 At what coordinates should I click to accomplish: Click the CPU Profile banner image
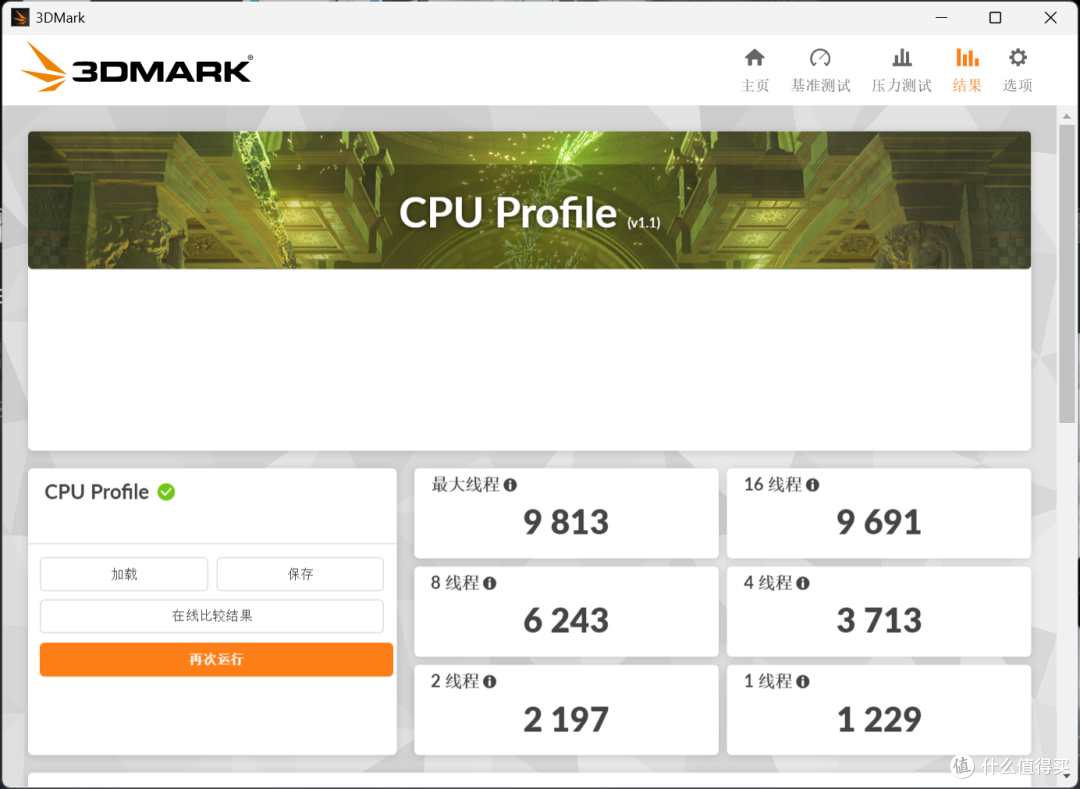[x=529, y=200]
